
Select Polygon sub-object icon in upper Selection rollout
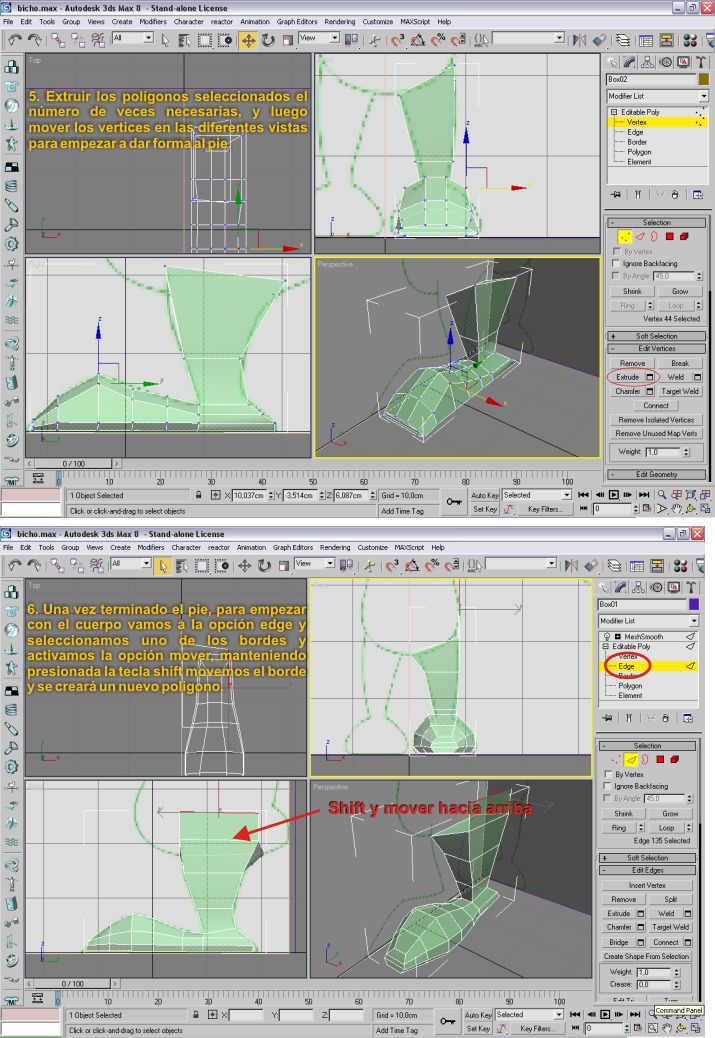click(669, 236)
